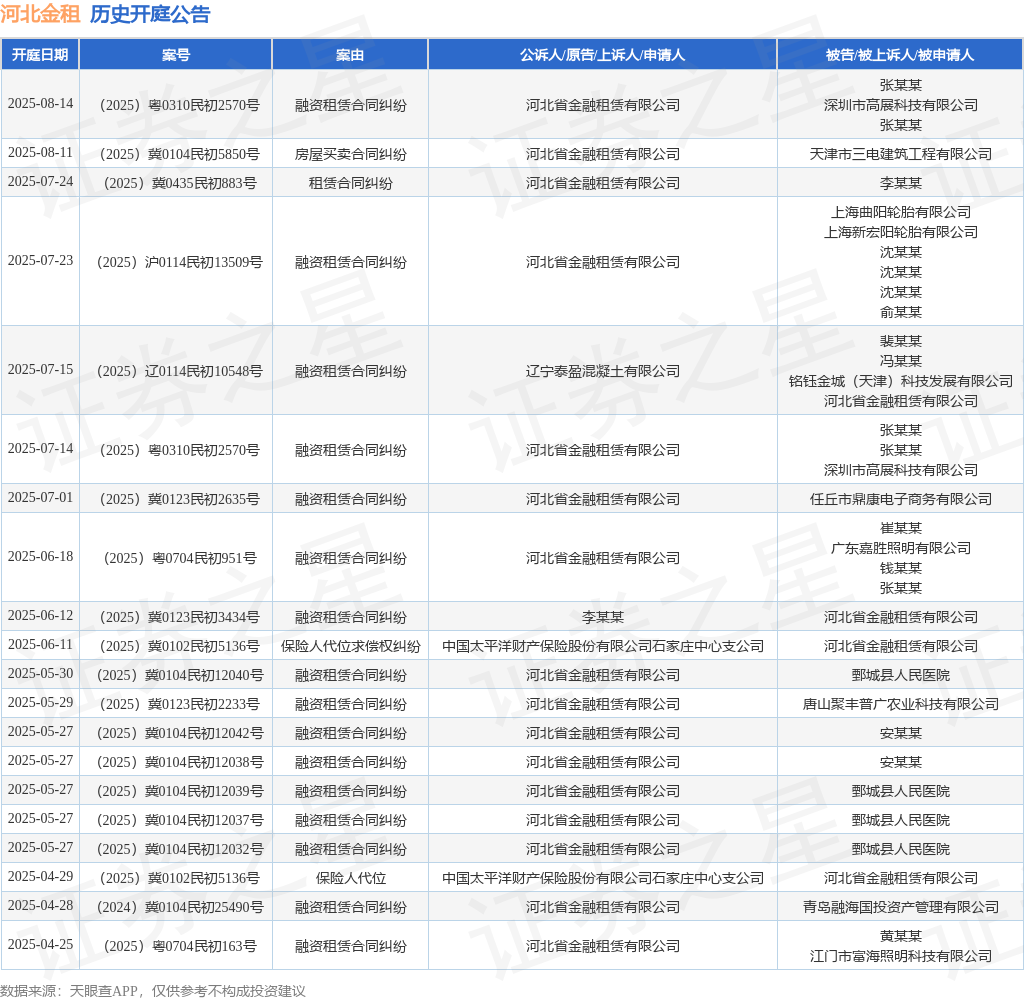Select the date 2025-06-18
Screen dimensions: 1024x1000
pyautogui.click(x=40, y=556)
